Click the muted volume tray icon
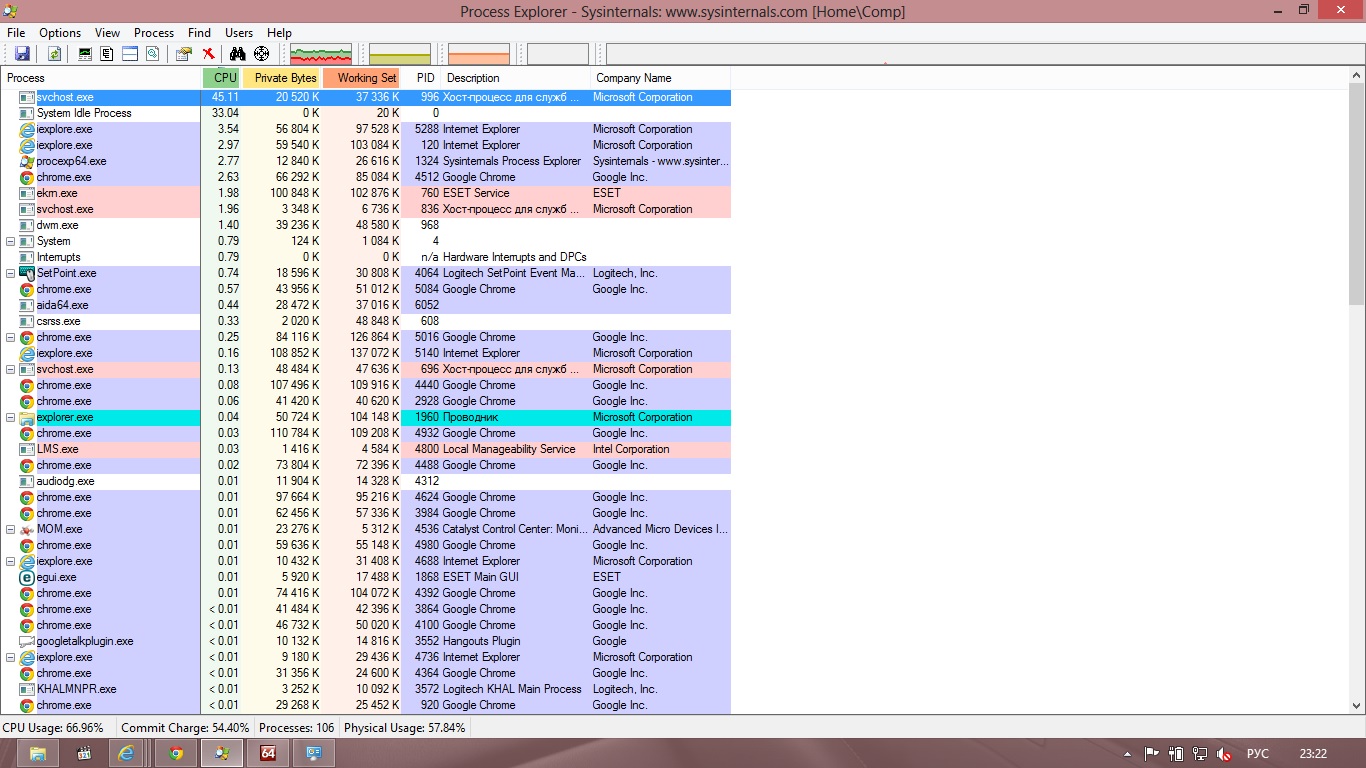Viewport: 1366px width, 768px height. coord(1223,753)
